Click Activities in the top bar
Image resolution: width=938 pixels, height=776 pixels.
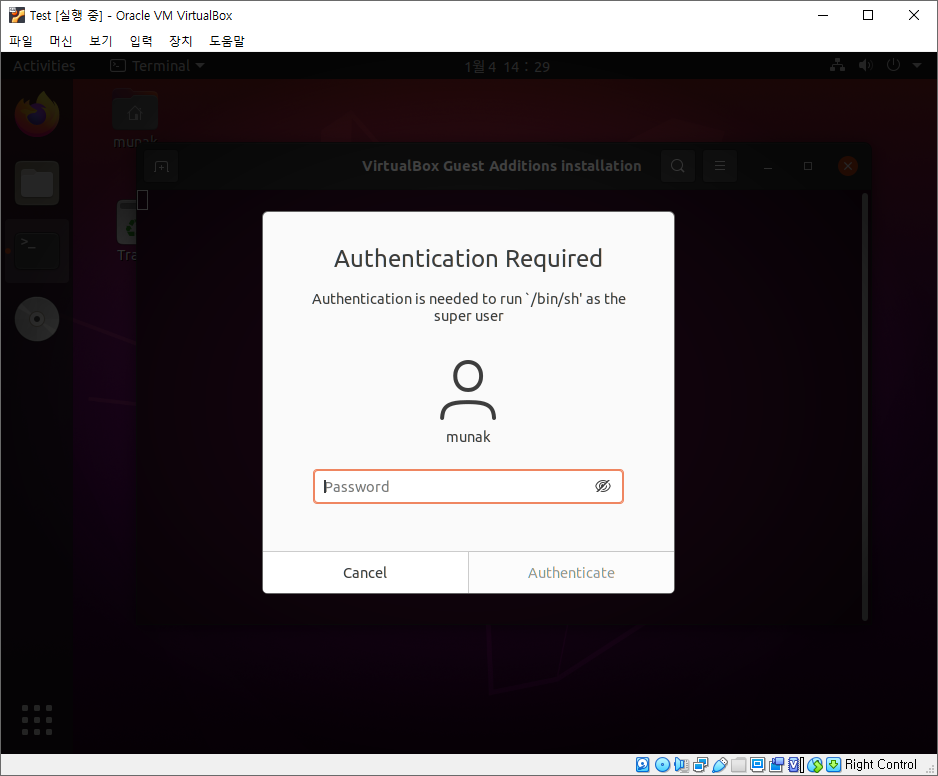tap(44, 66)
